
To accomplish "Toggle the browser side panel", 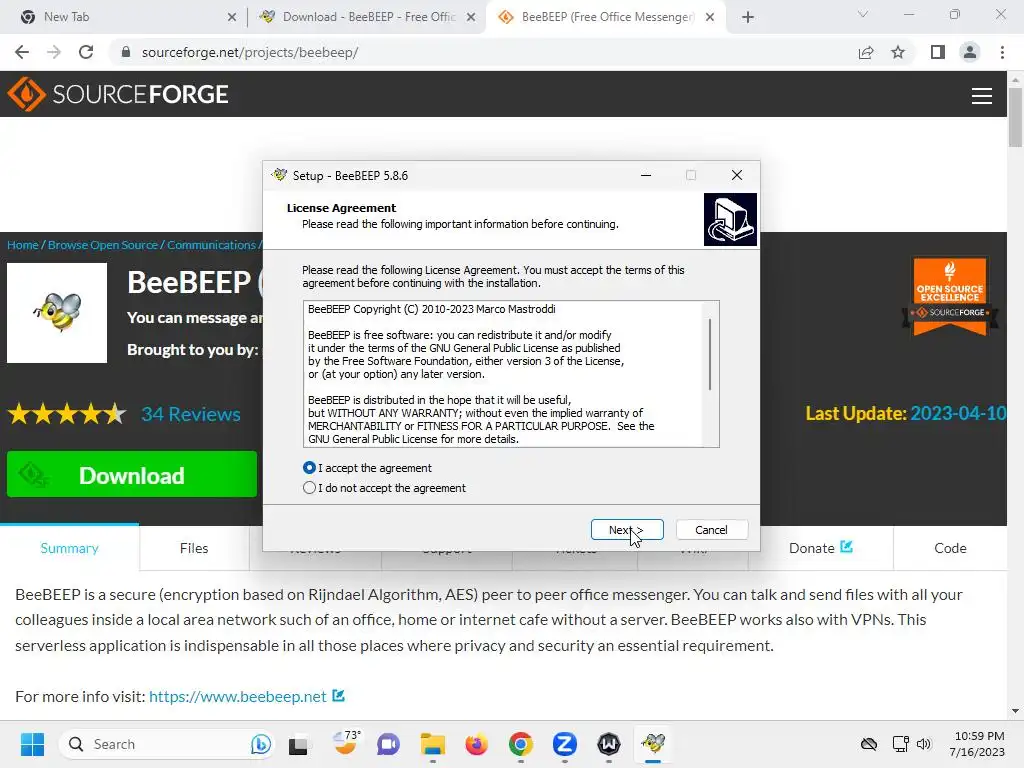I will (x=938, y=52).
